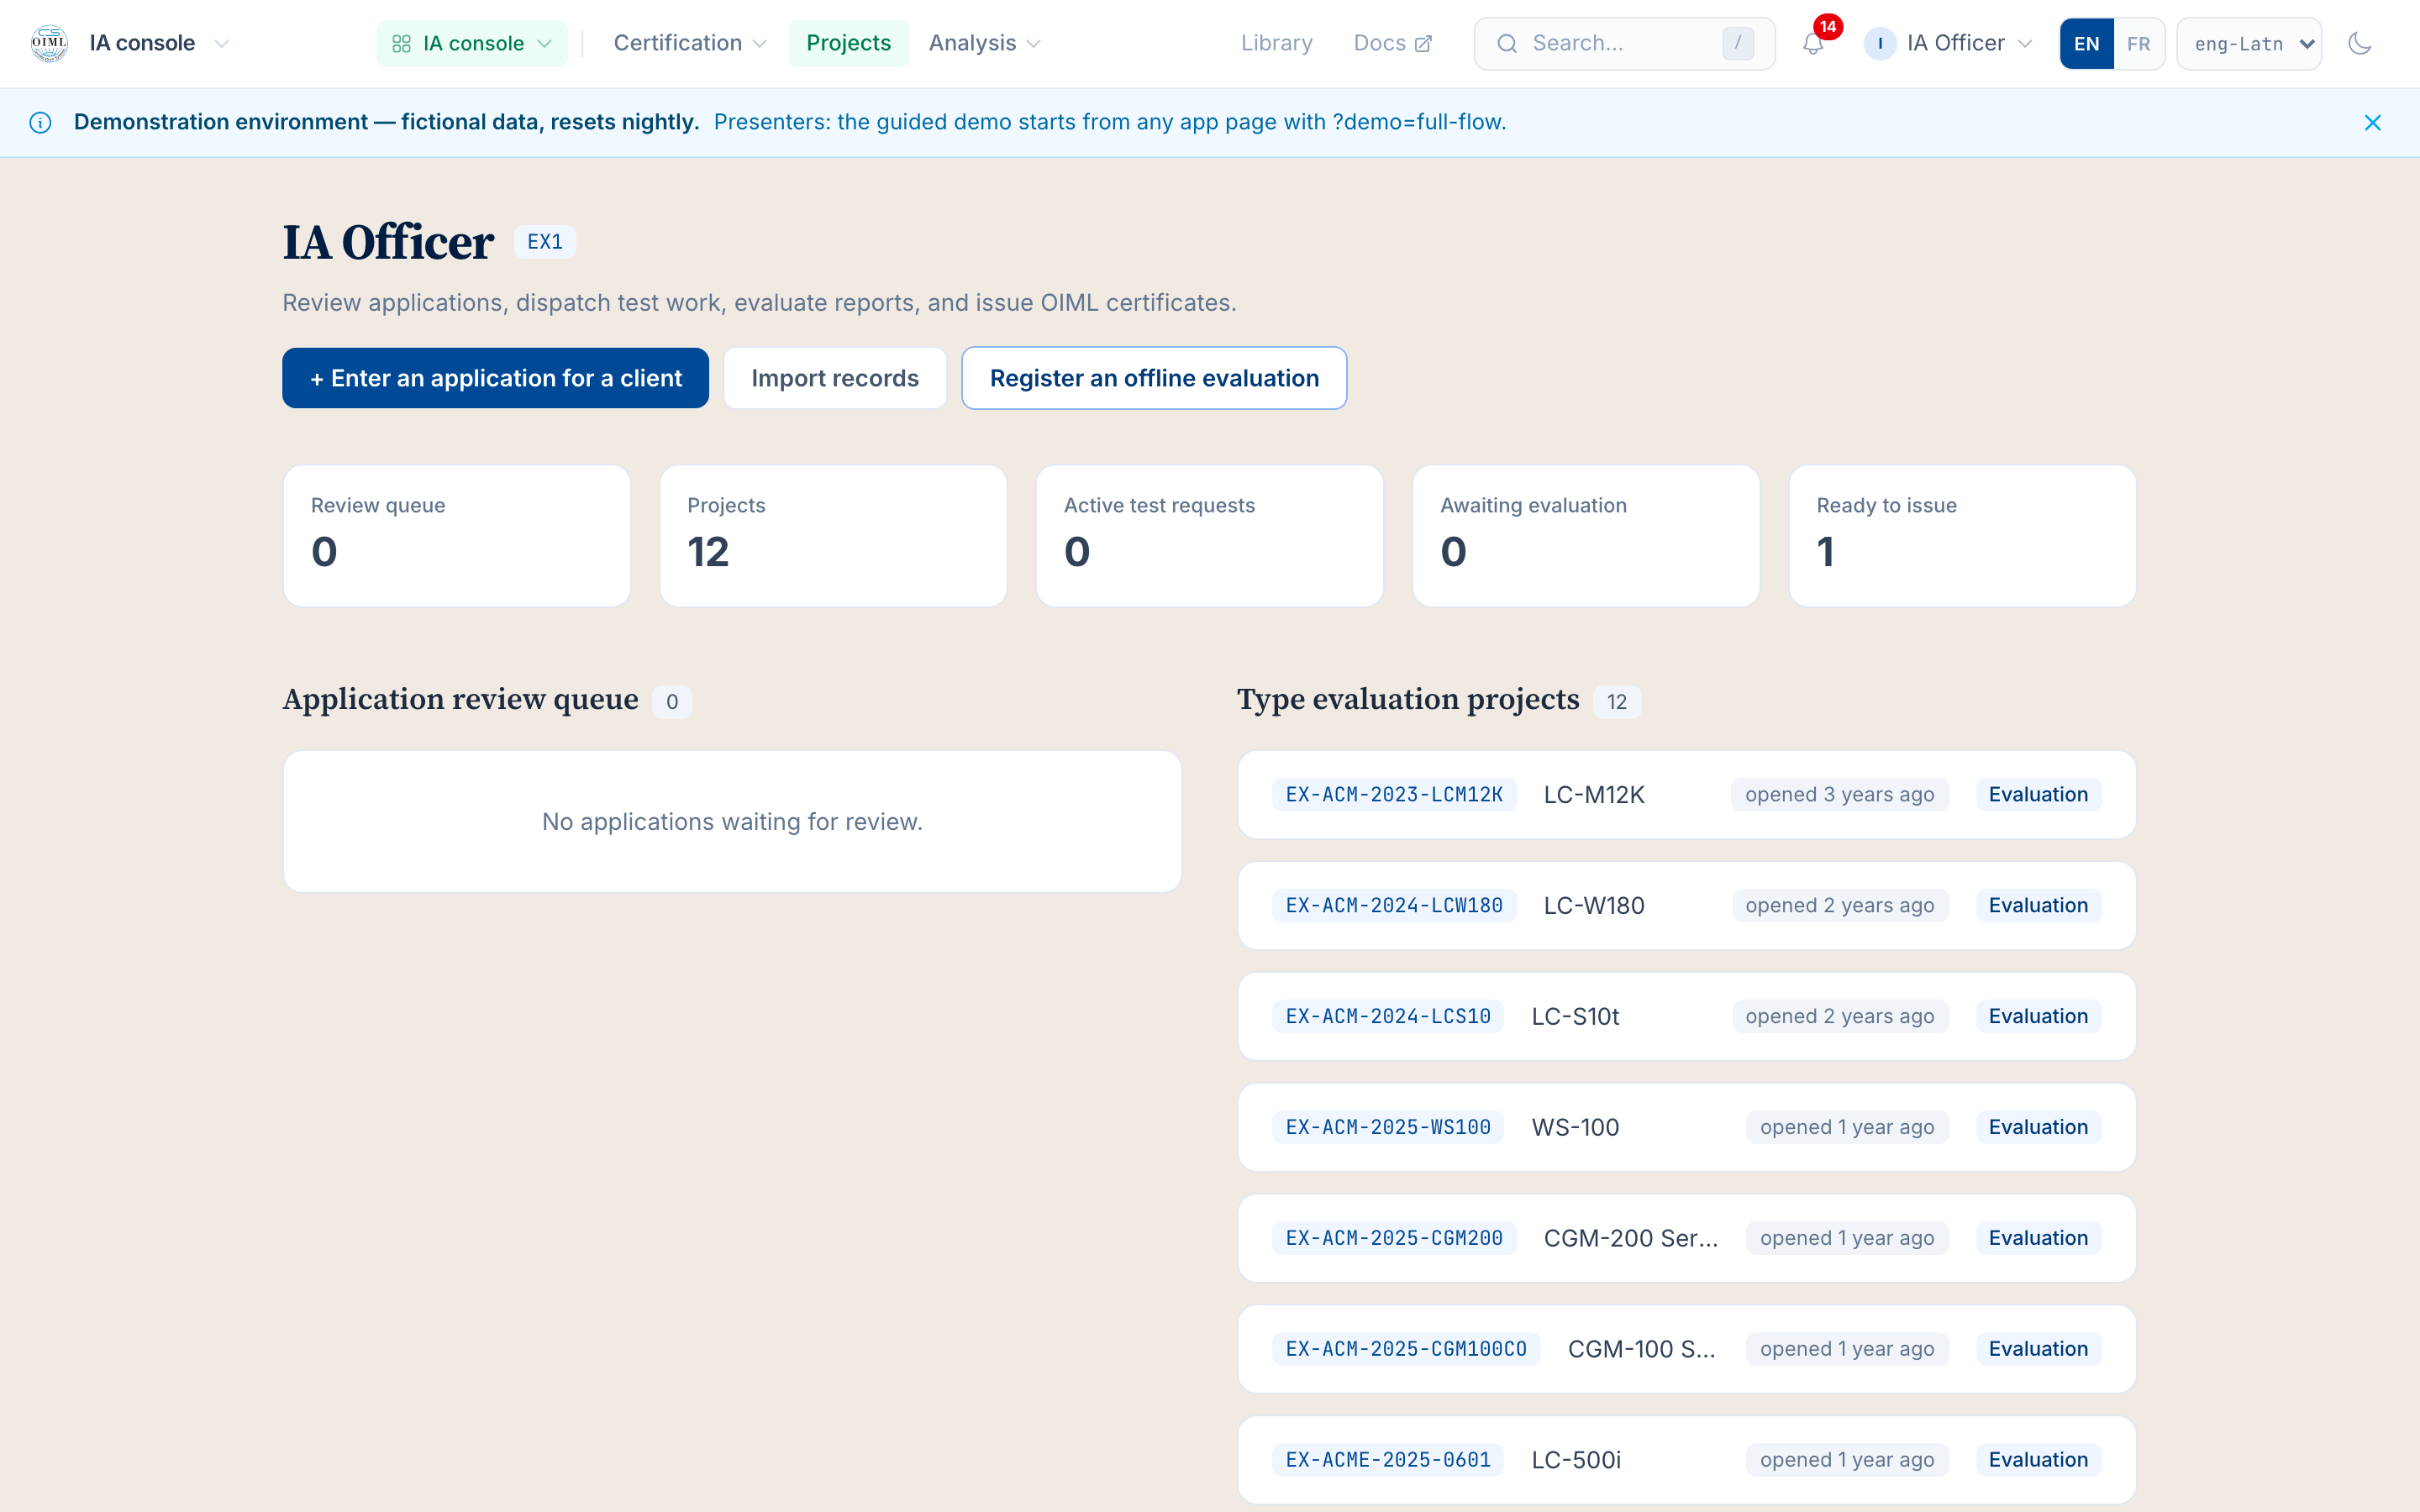Open the Certification menu
Screen dimensions: 2420x1512
690,43
